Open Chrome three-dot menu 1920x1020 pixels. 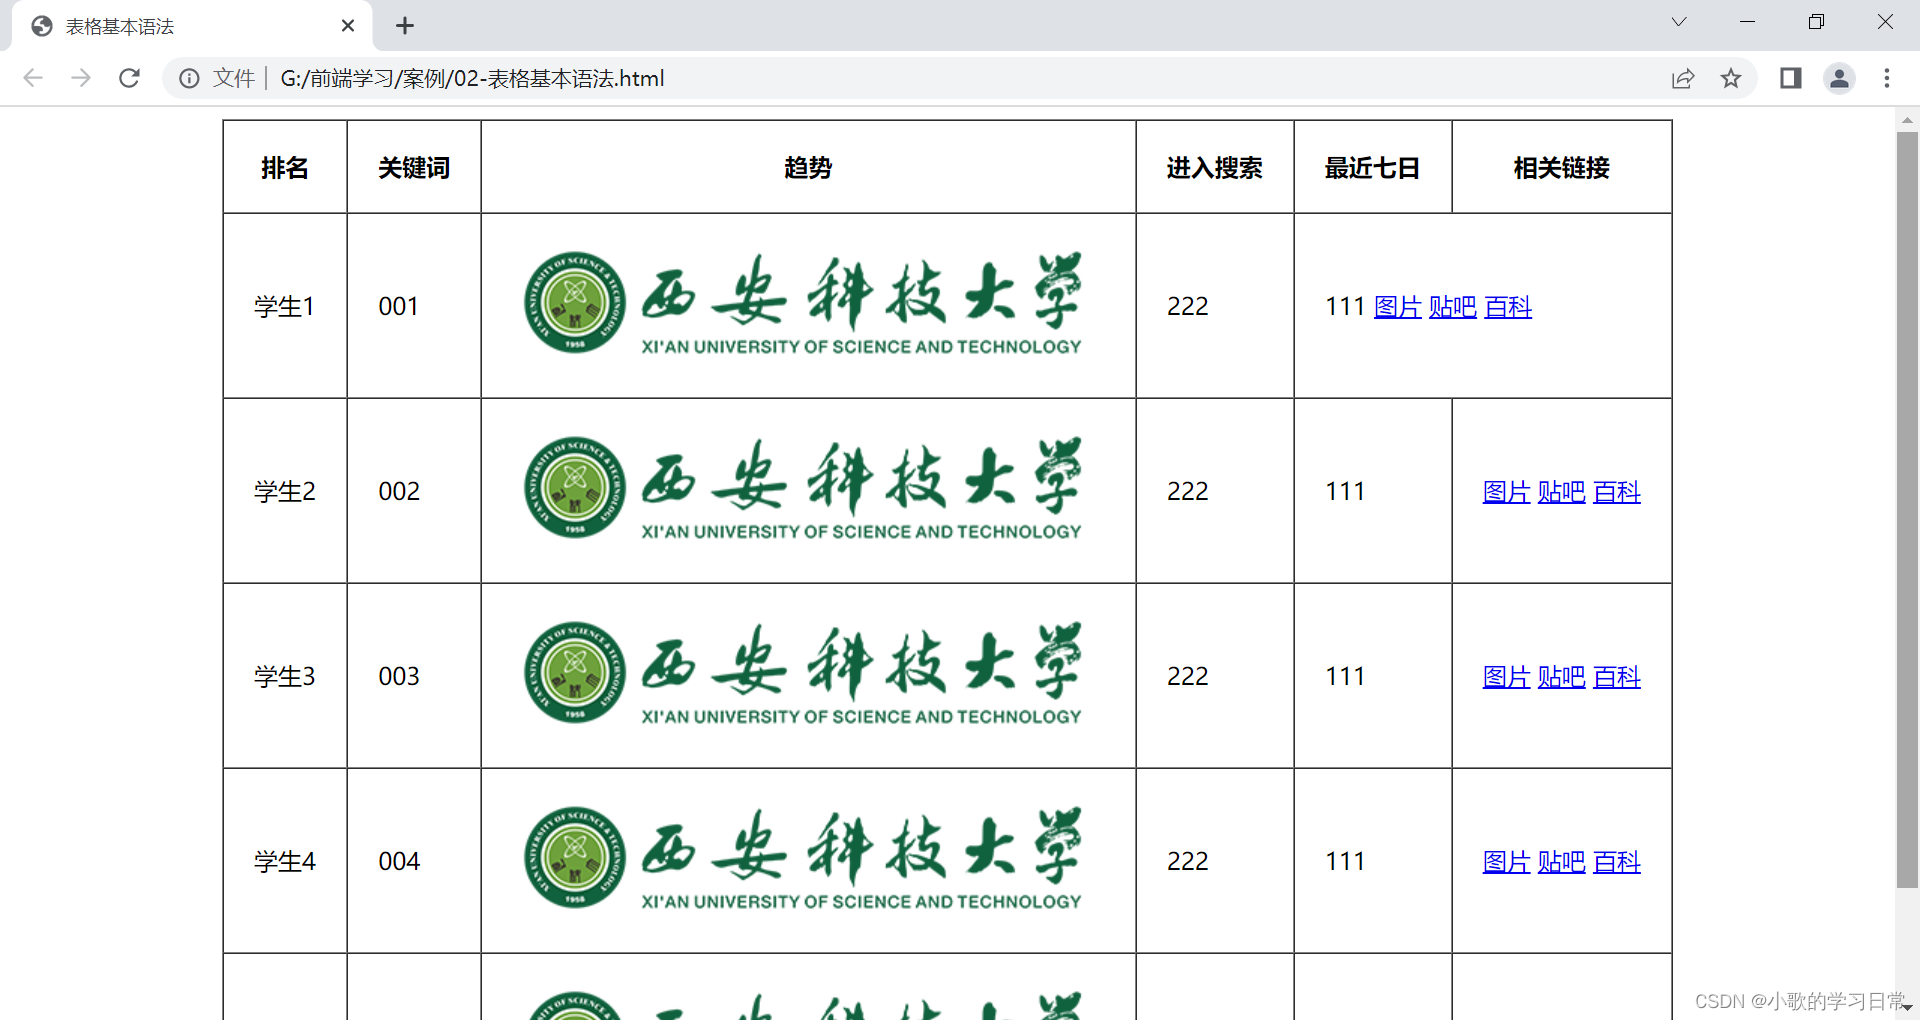click(1887, 78)
